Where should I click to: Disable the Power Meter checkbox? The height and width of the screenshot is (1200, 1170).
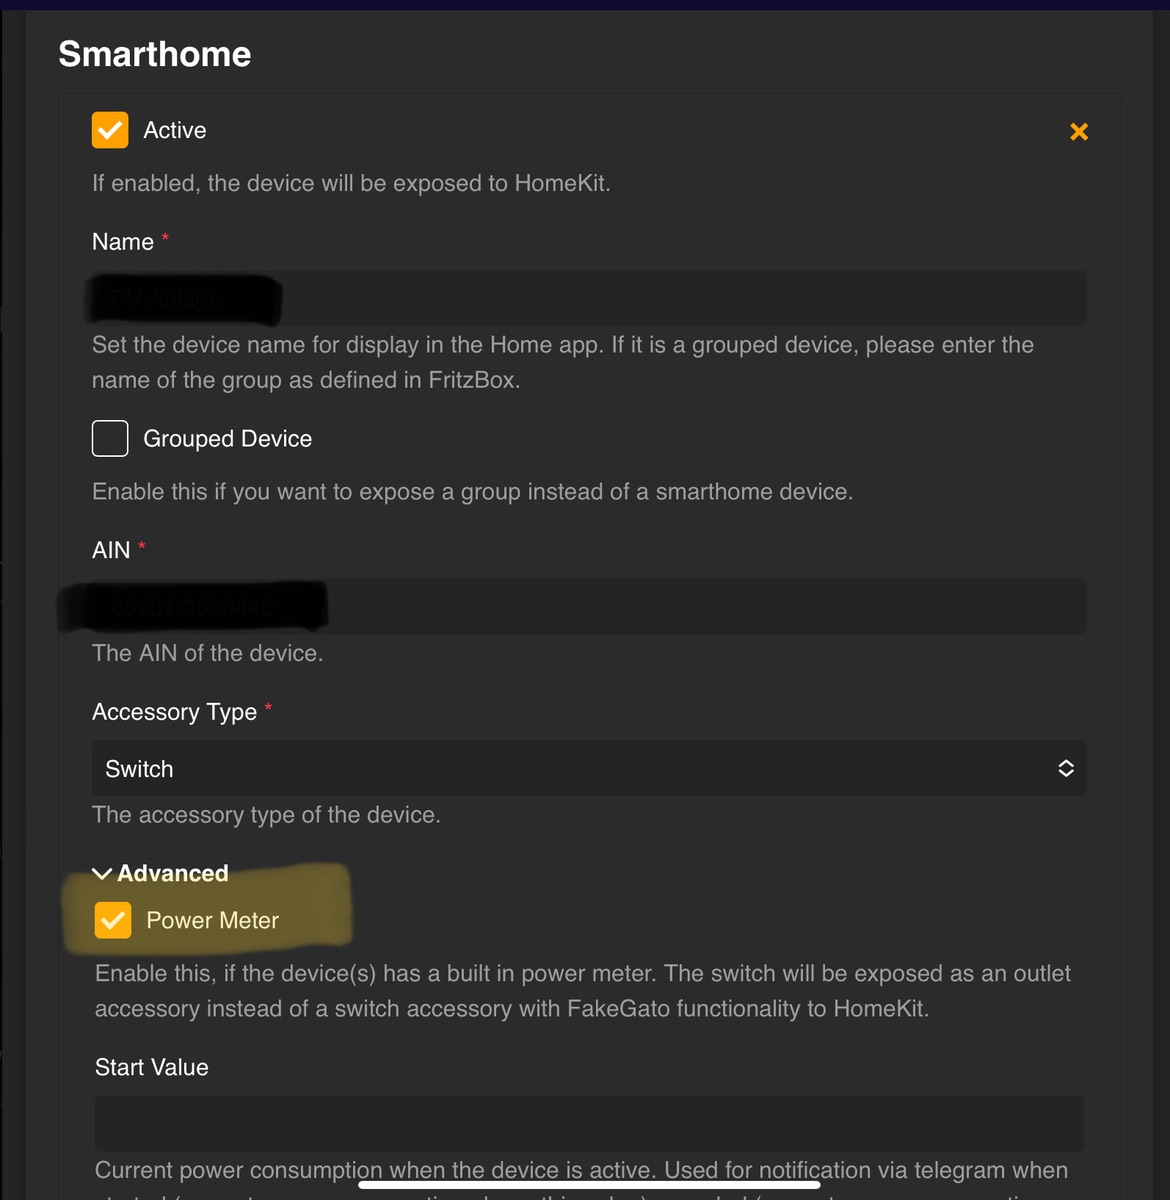[x=113, y=920]
